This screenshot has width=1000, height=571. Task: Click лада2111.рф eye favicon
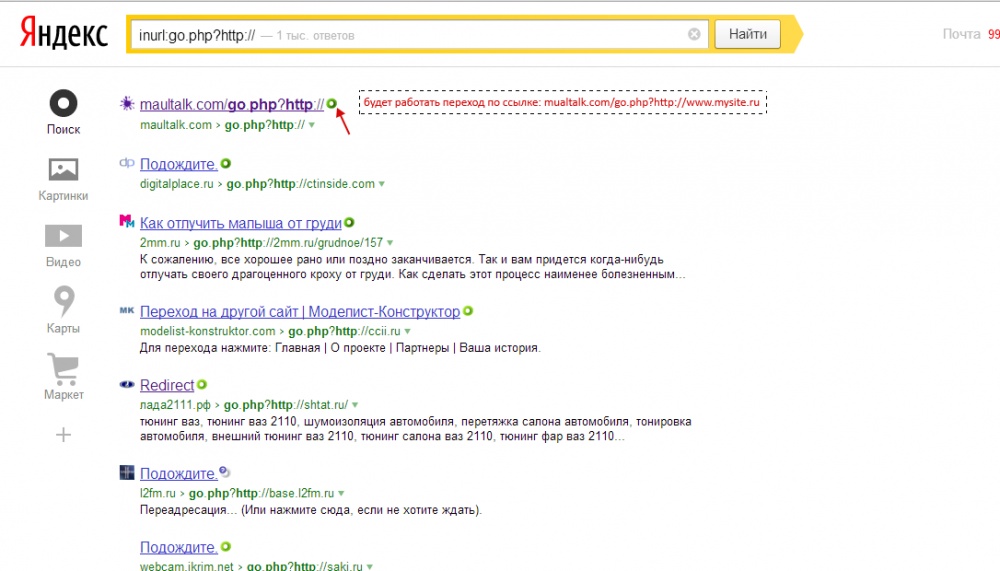click(x=127, y=384)
